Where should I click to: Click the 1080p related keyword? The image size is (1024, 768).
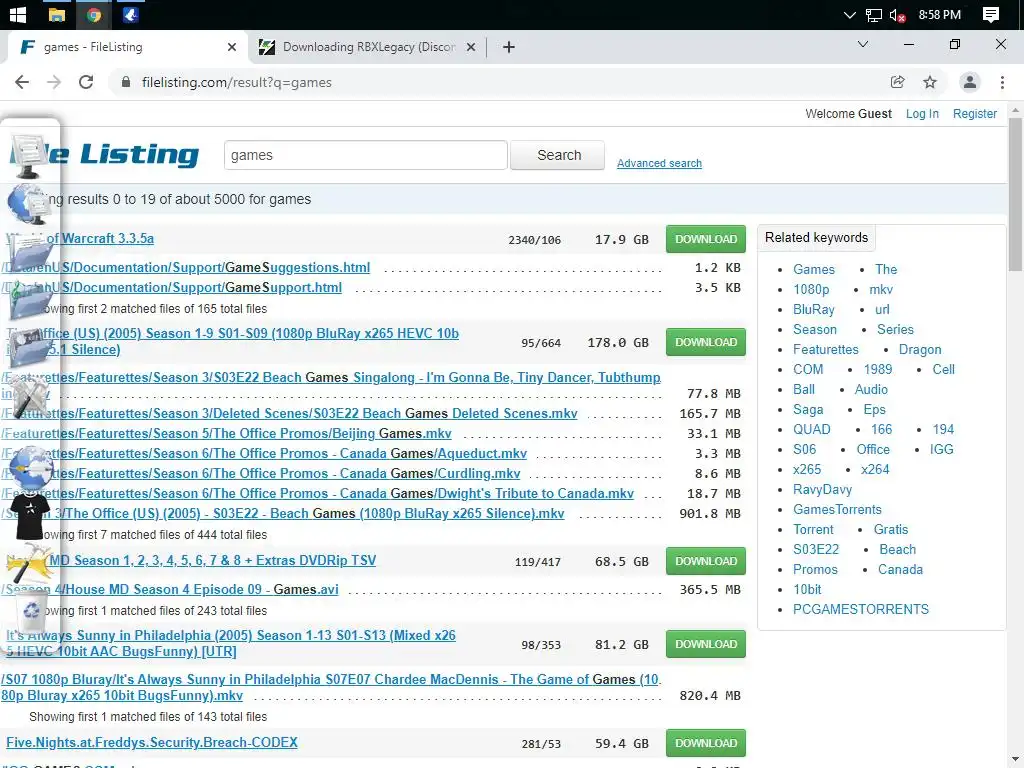pos(811,289)
